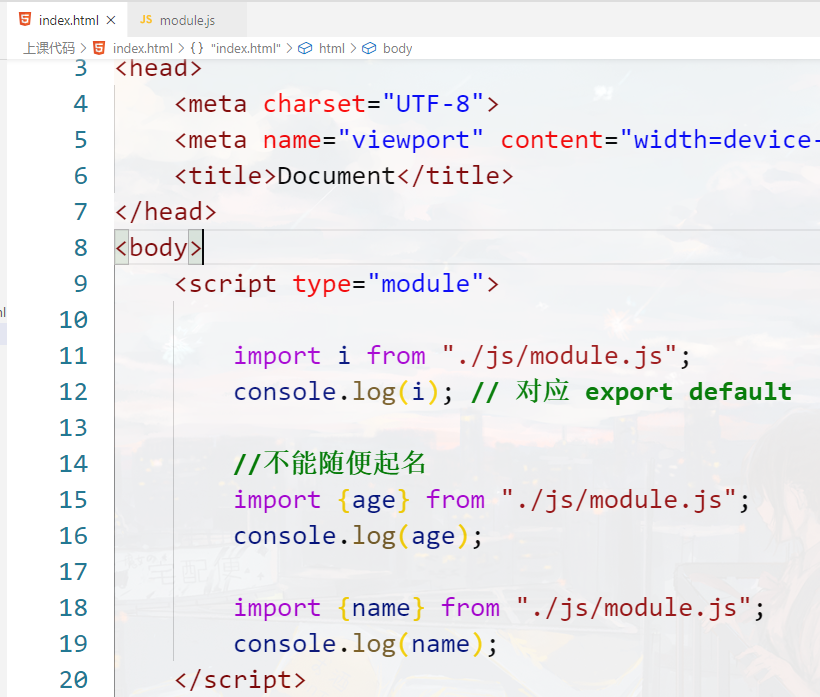The width and height of the screenshot is (820, 697).
Task: Click the <body> tag on line 8
Action: point(158,248)
